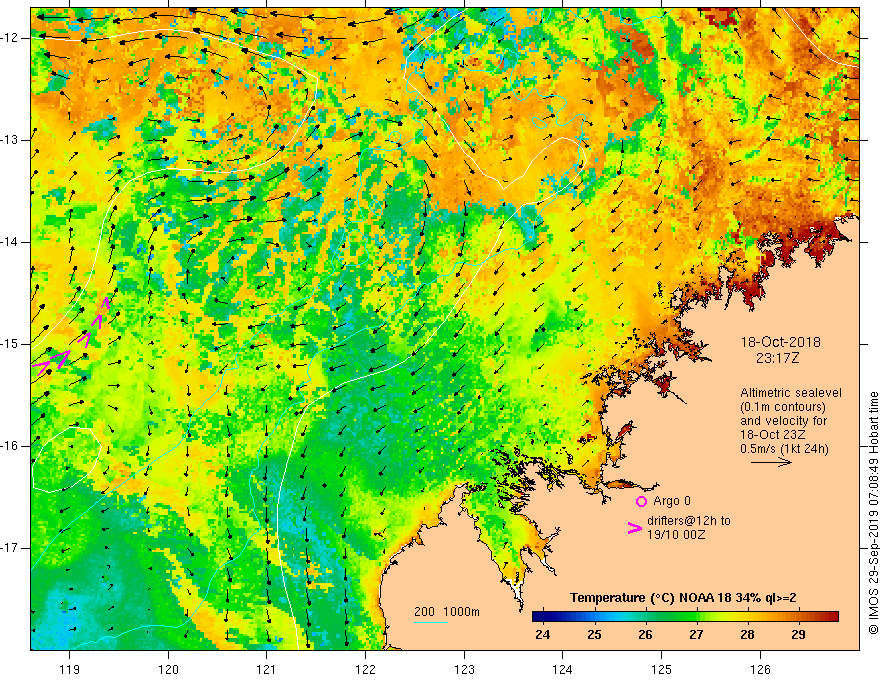Click the latitude label -14
880x680 pixels.
point(10,242)
